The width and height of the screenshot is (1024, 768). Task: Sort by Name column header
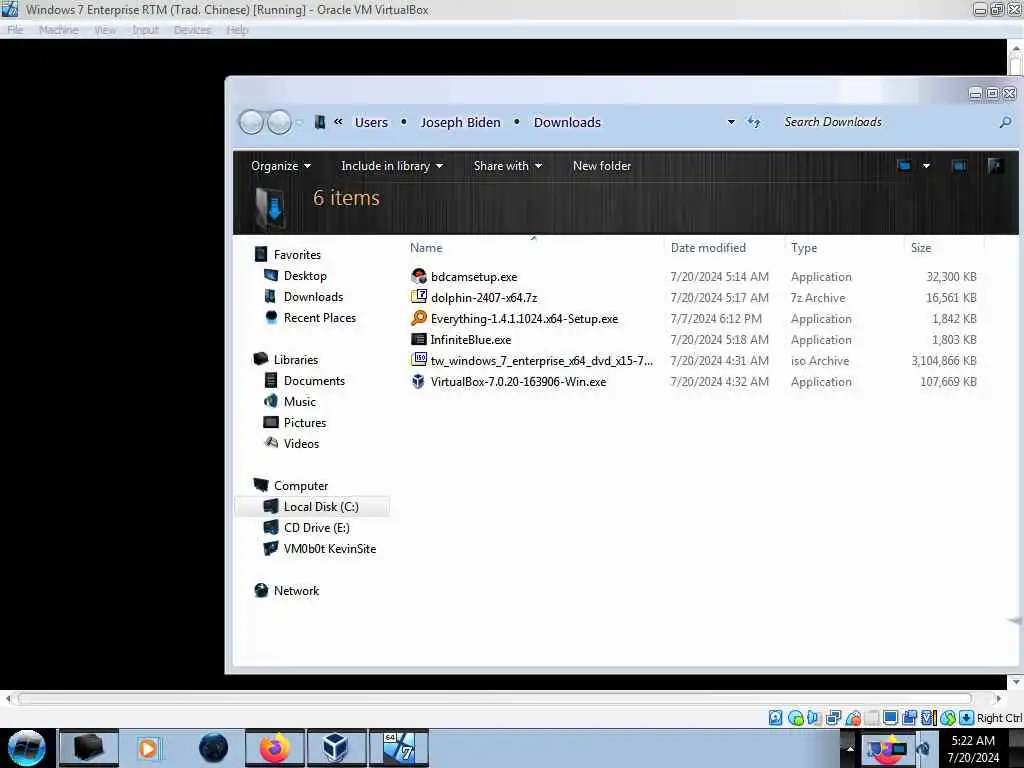click(x=534, y=248)
